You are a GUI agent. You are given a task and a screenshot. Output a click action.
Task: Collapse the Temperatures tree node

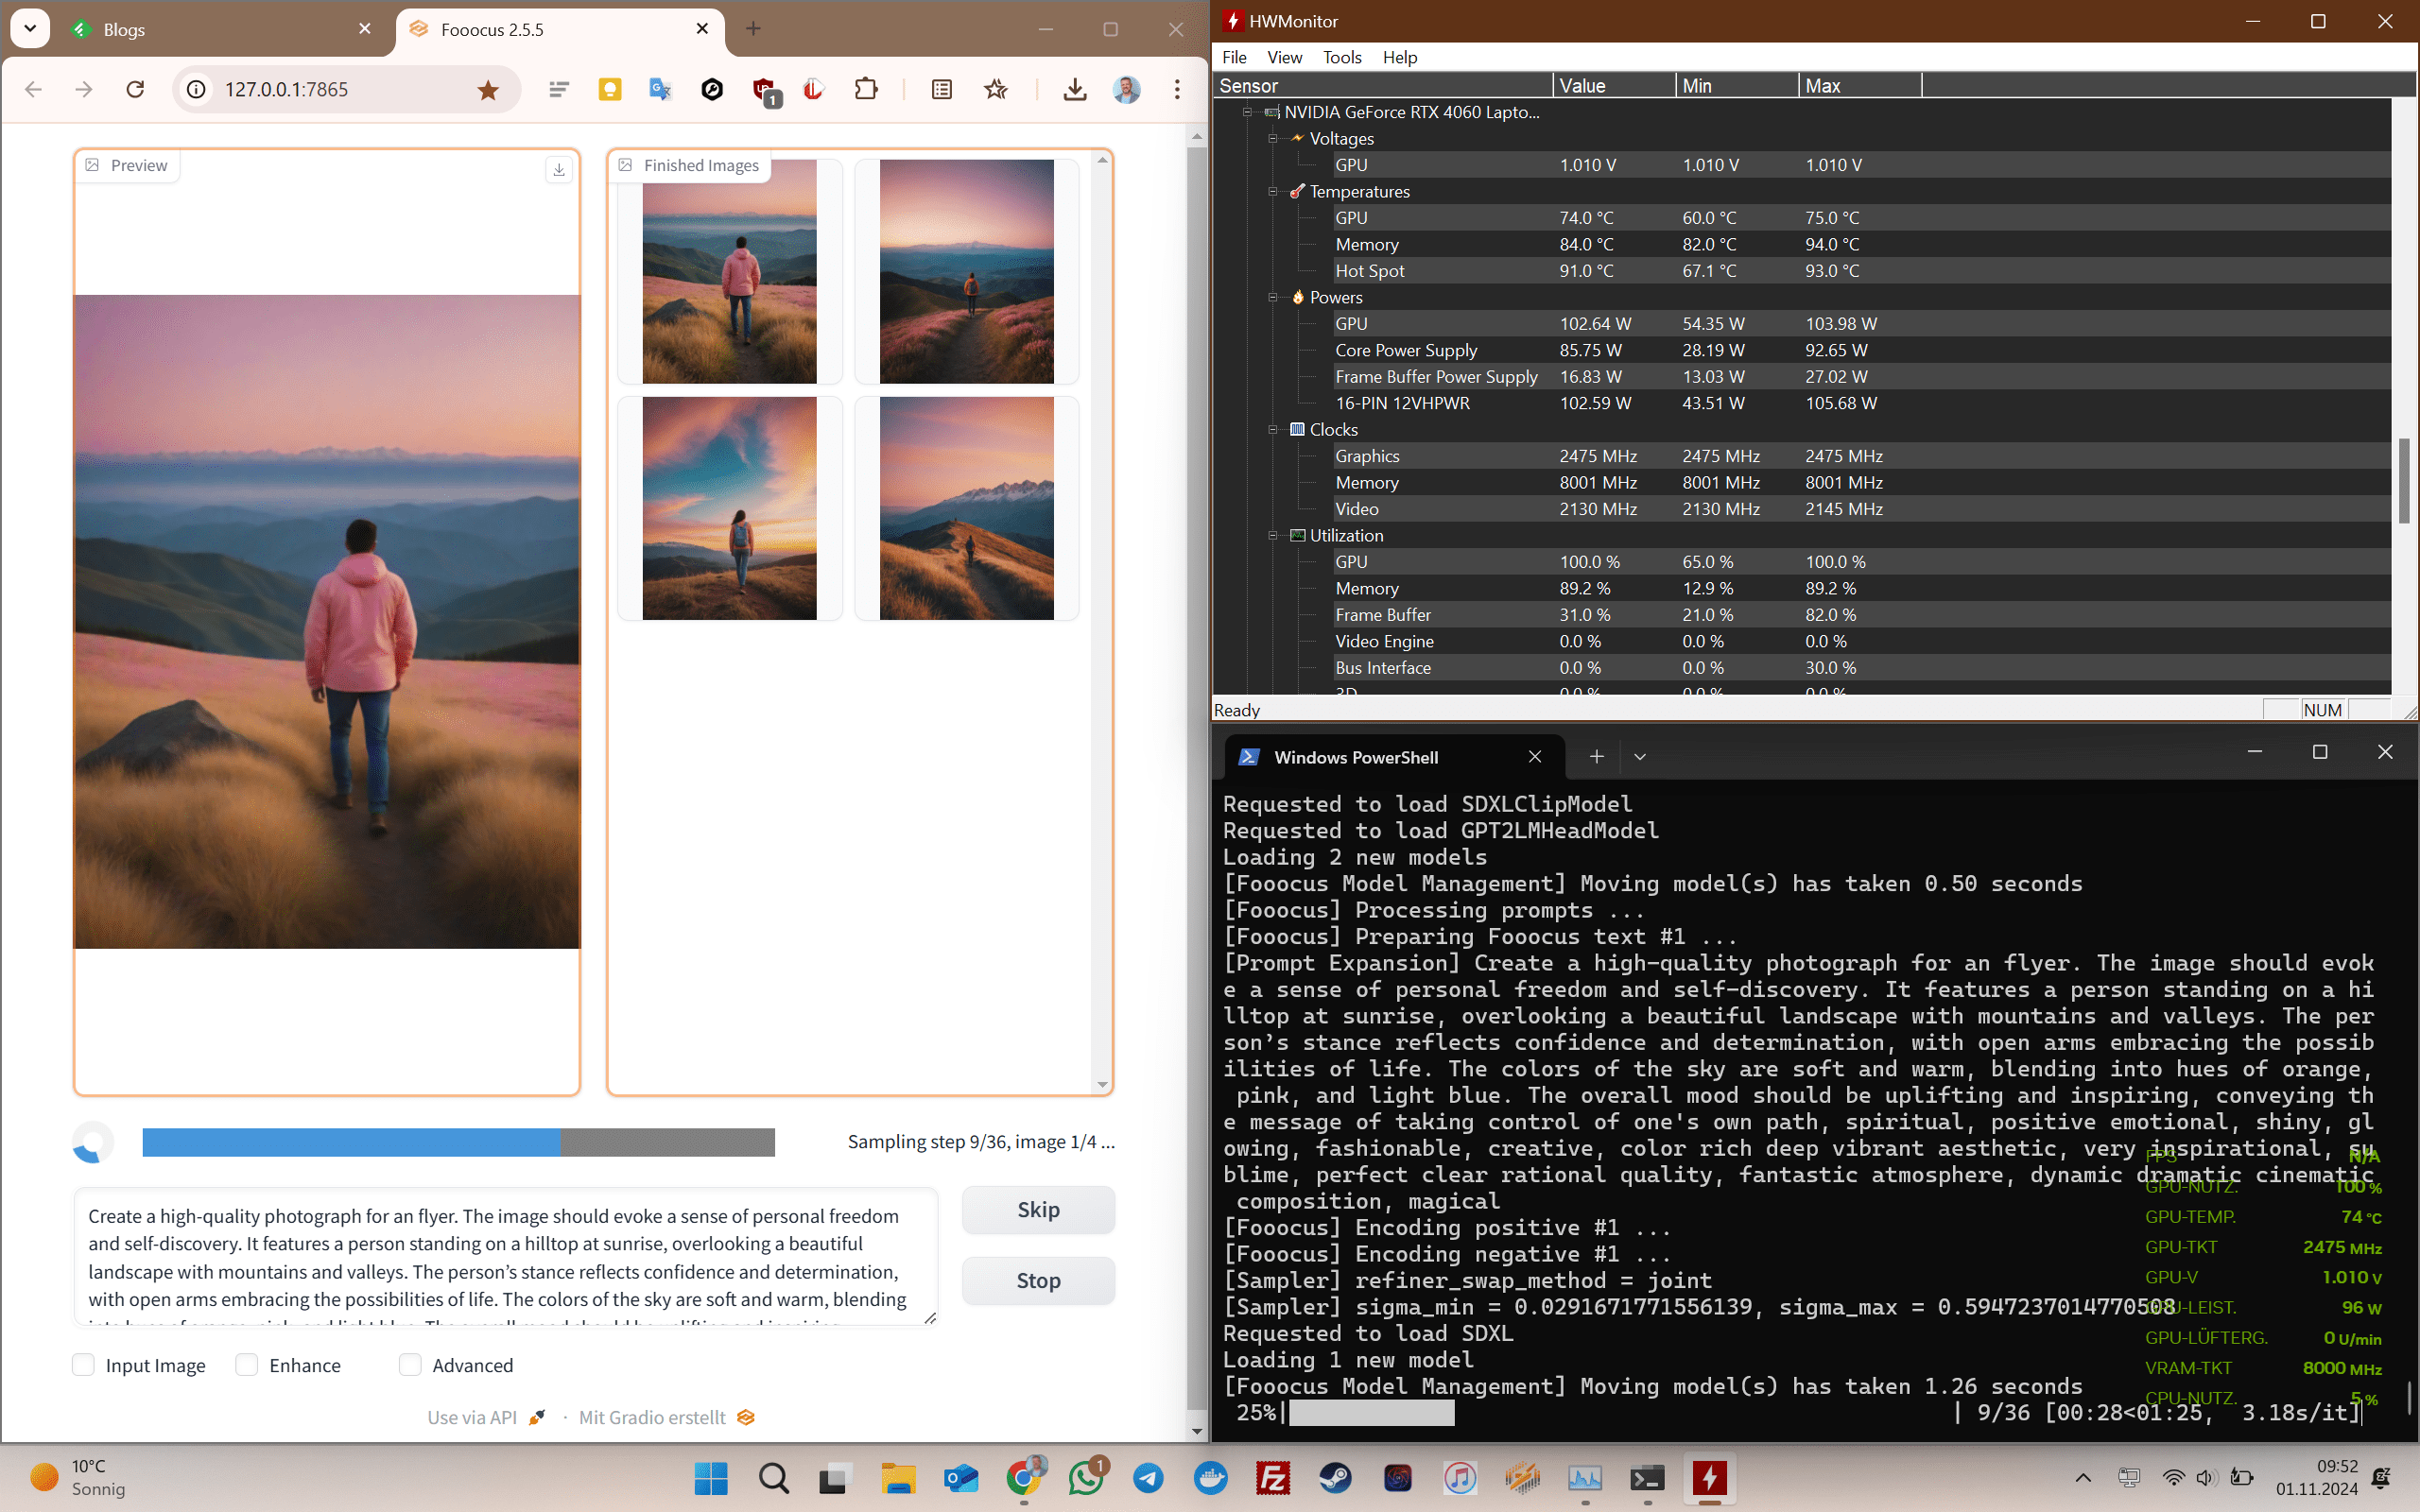click(x=1273, y=192)
